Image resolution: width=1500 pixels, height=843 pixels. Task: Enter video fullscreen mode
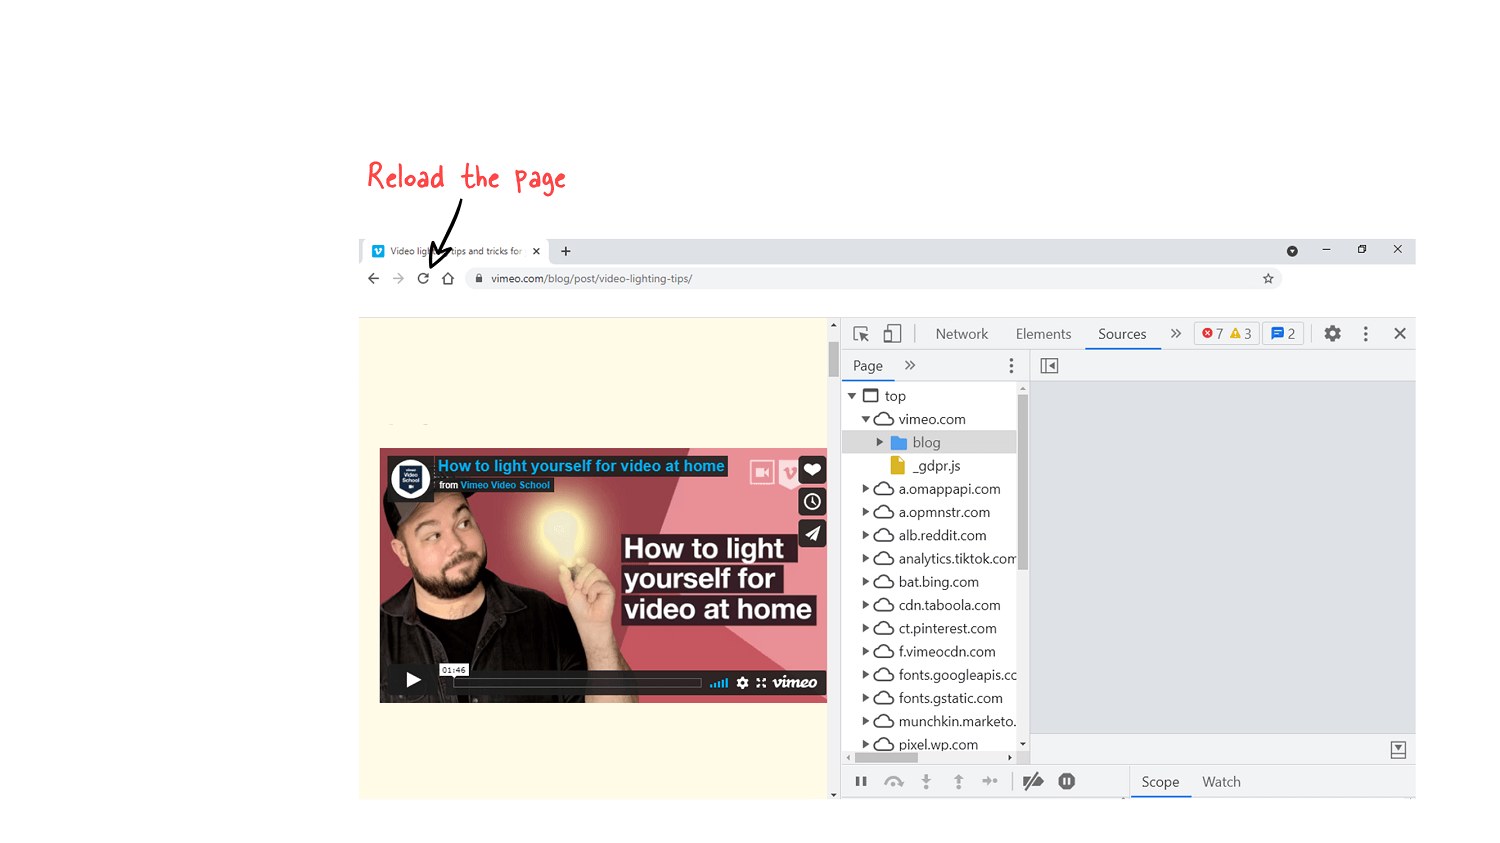(761, 683)
